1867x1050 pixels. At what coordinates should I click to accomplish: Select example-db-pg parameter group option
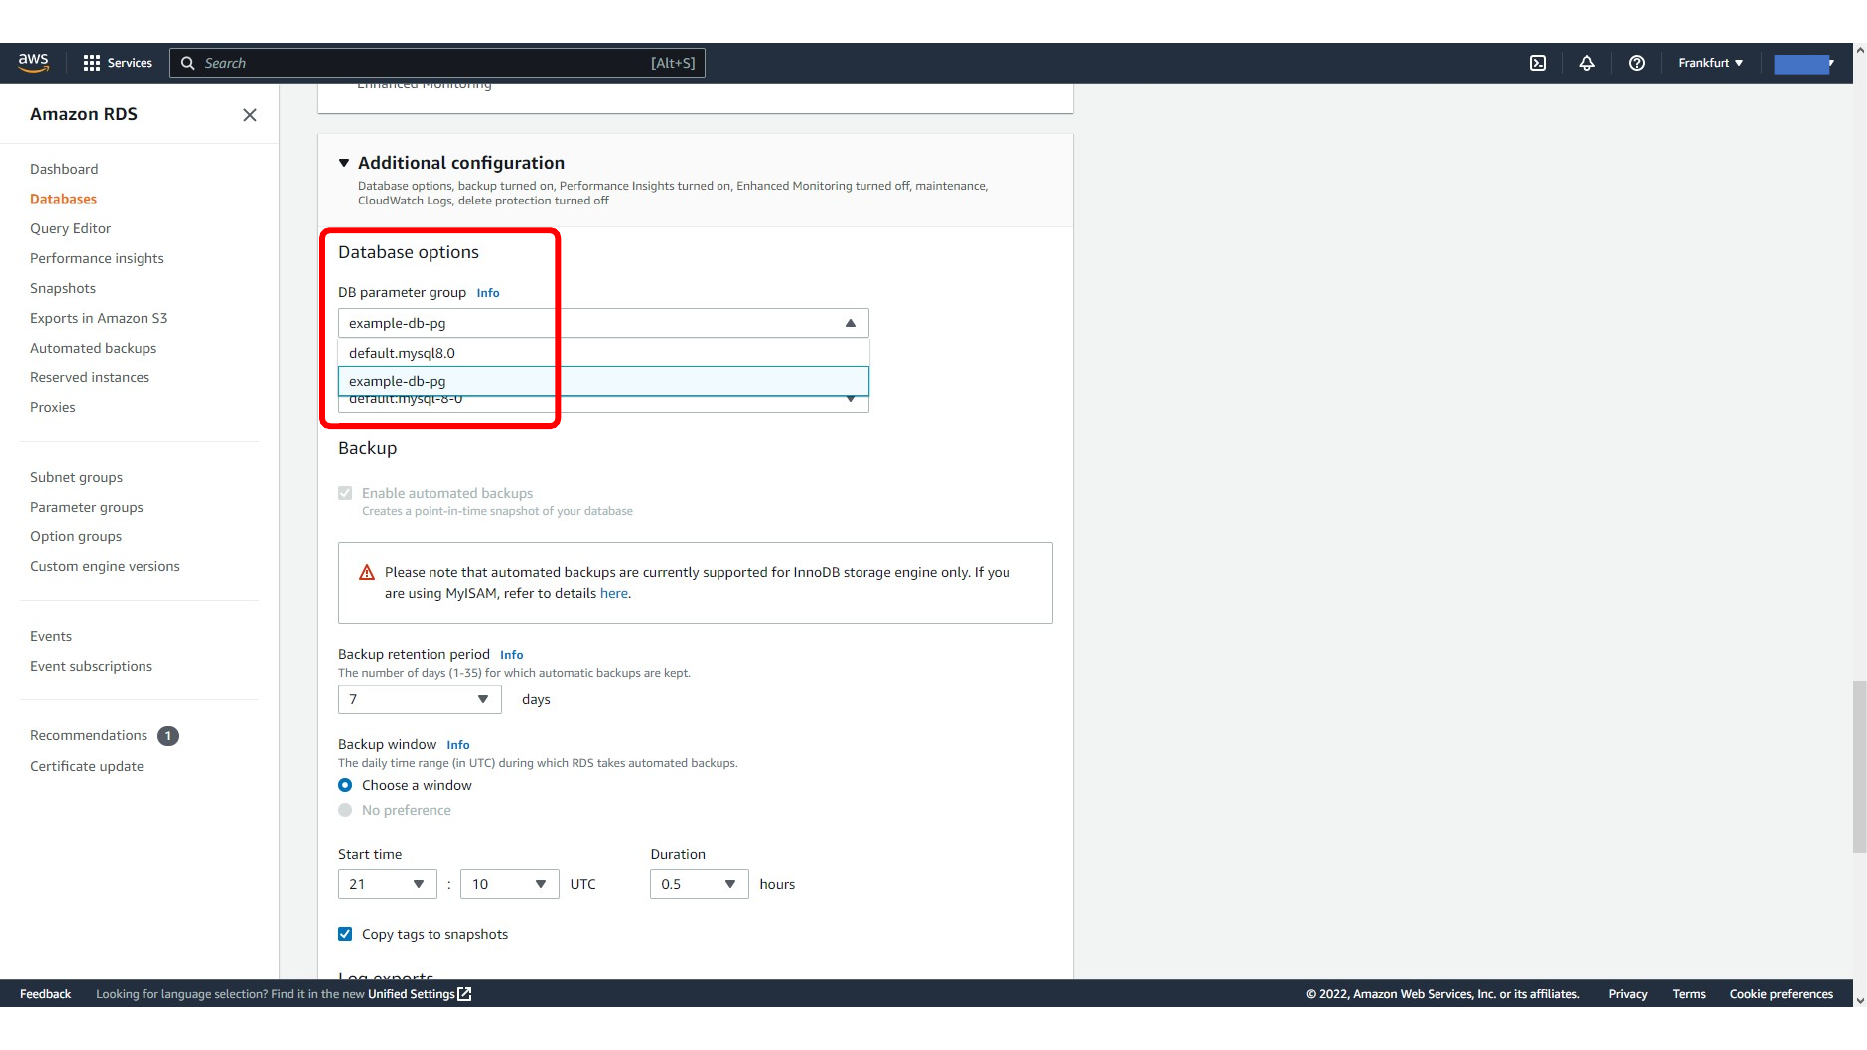[603, 381]
